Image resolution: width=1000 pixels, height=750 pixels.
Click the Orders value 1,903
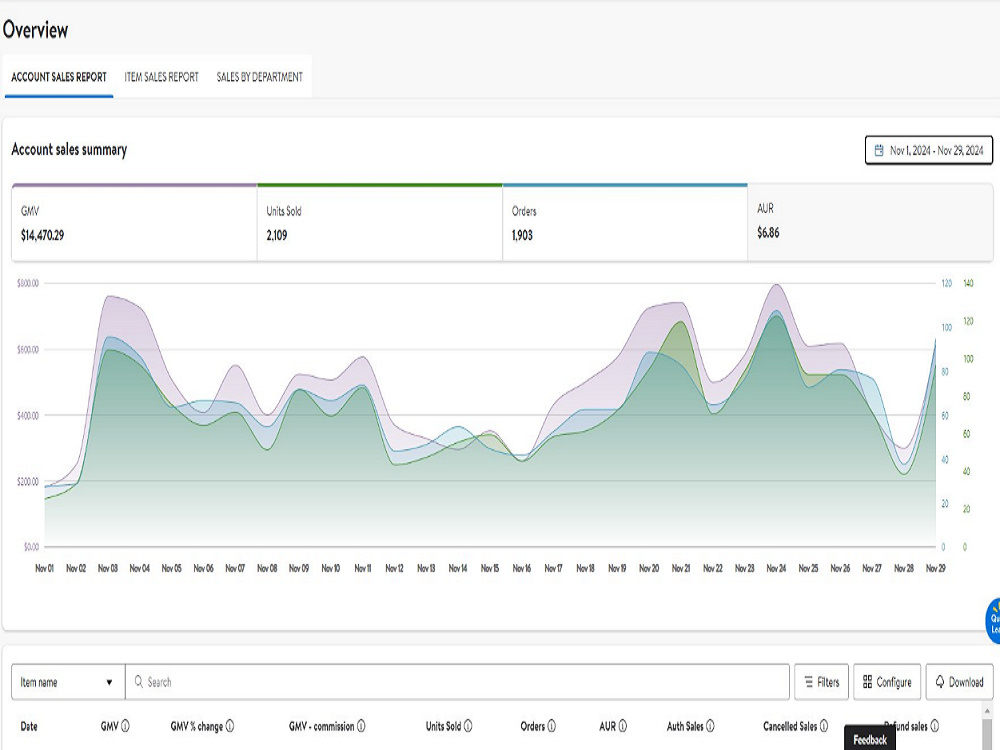click(522, 235)
